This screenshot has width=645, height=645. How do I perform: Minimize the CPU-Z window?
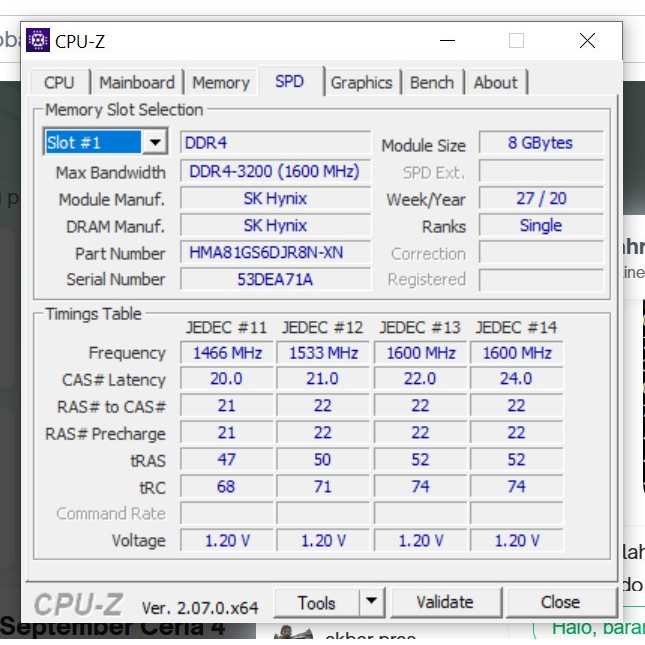pos(447,40)
